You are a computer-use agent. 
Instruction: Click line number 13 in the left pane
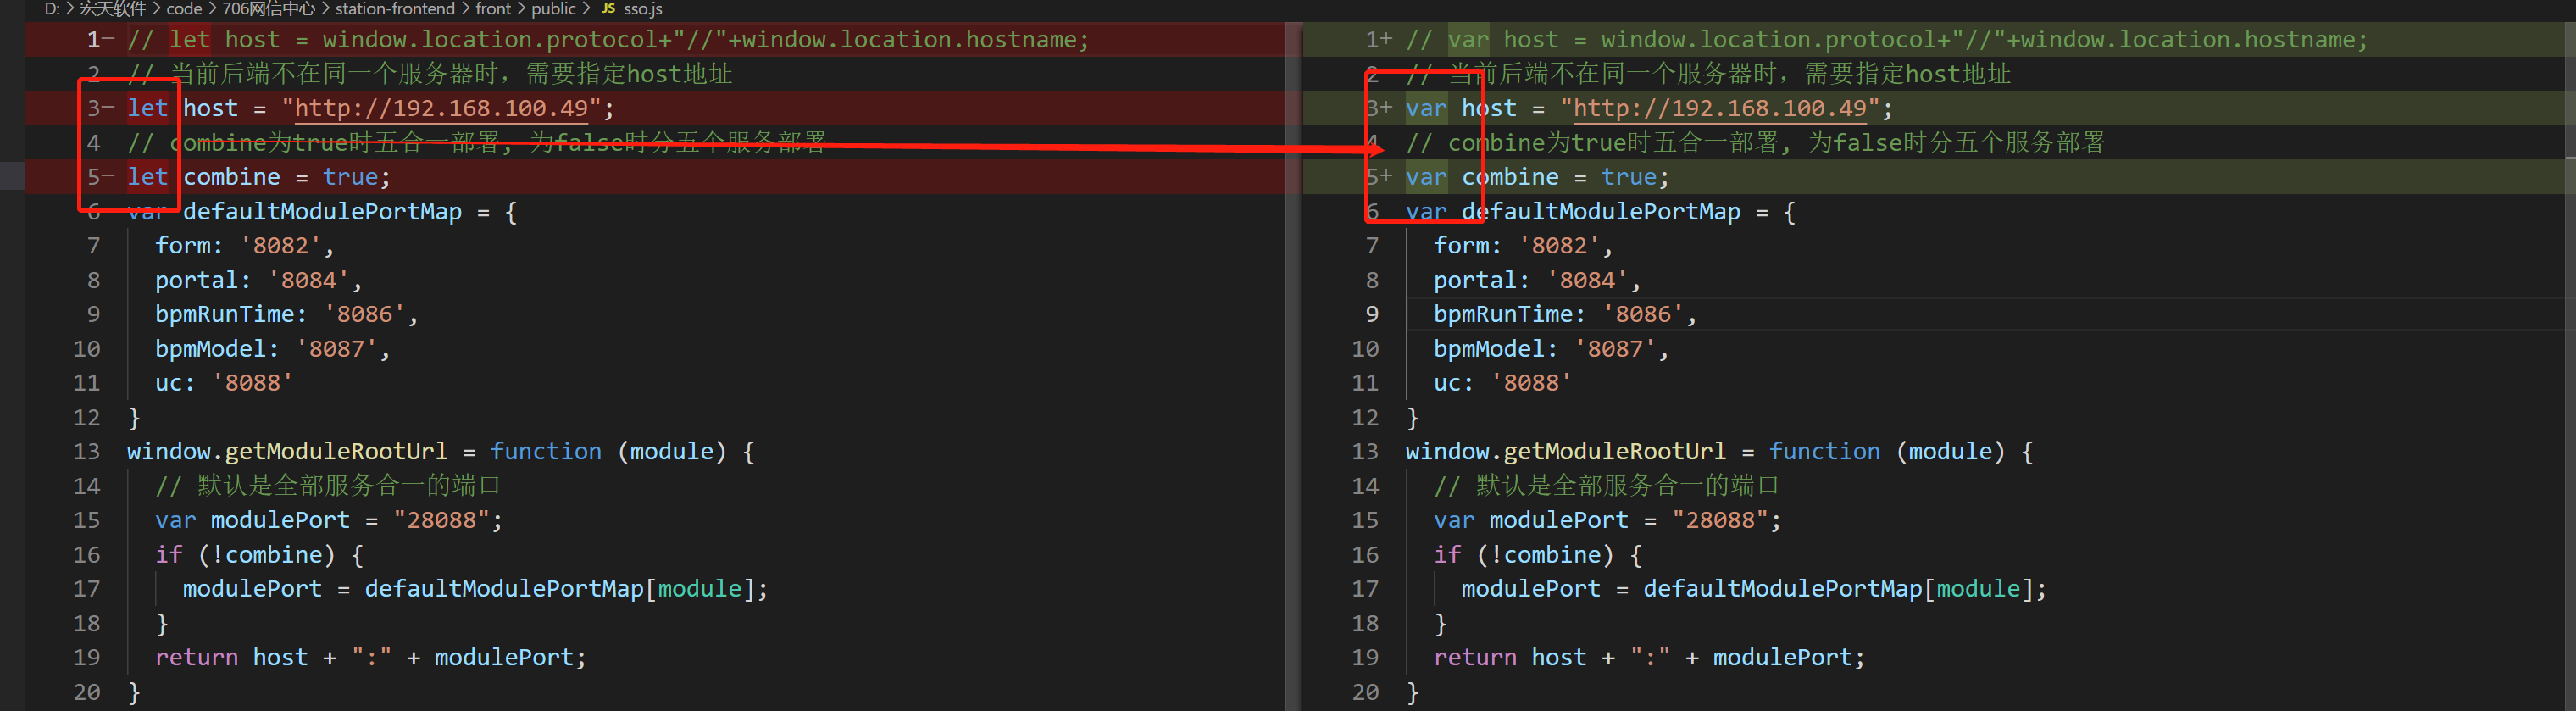(x=87, y=452)
